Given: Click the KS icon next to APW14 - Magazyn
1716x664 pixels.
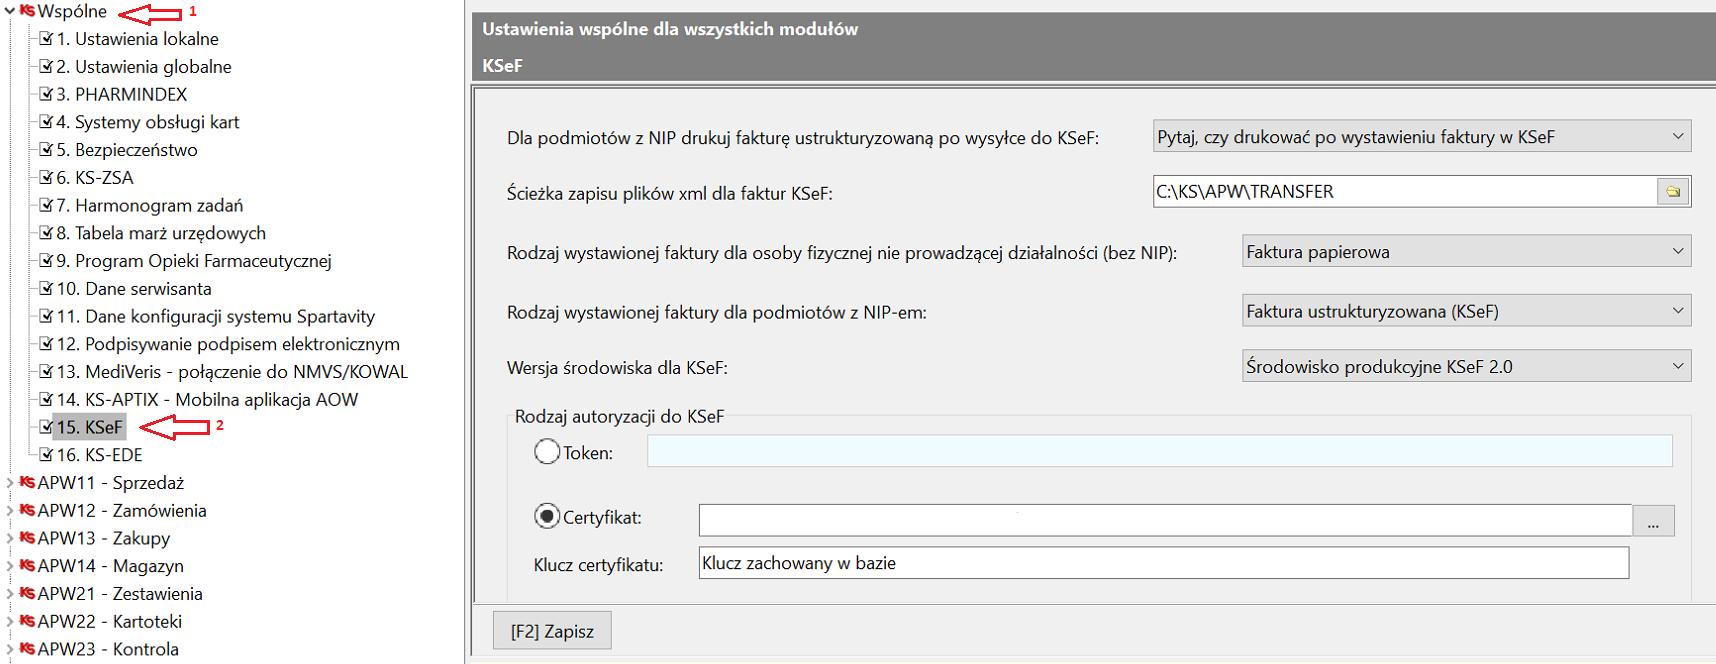Looking at the screenshot, I should tap(27, 566).
